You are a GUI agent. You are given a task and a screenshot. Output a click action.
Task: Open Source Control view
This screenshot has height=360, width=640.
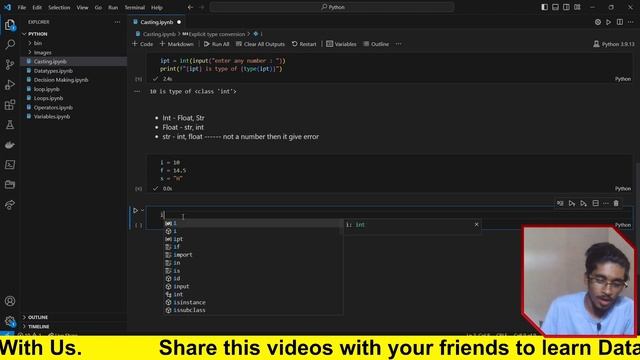10,64
